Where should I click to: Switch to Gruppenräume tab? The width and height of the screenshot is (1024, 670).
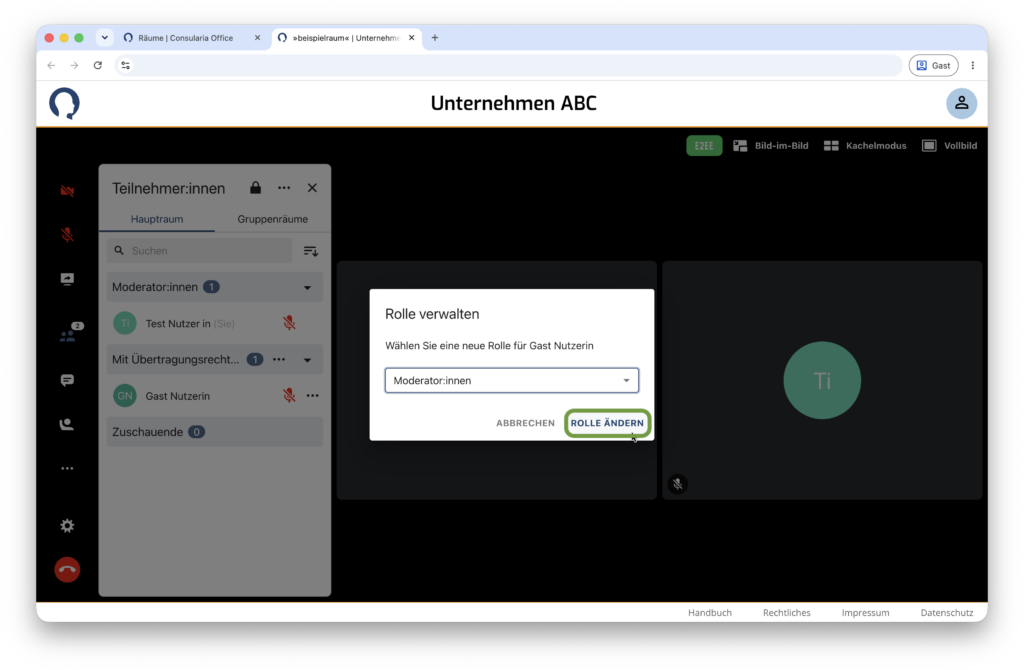coord(272,219)
